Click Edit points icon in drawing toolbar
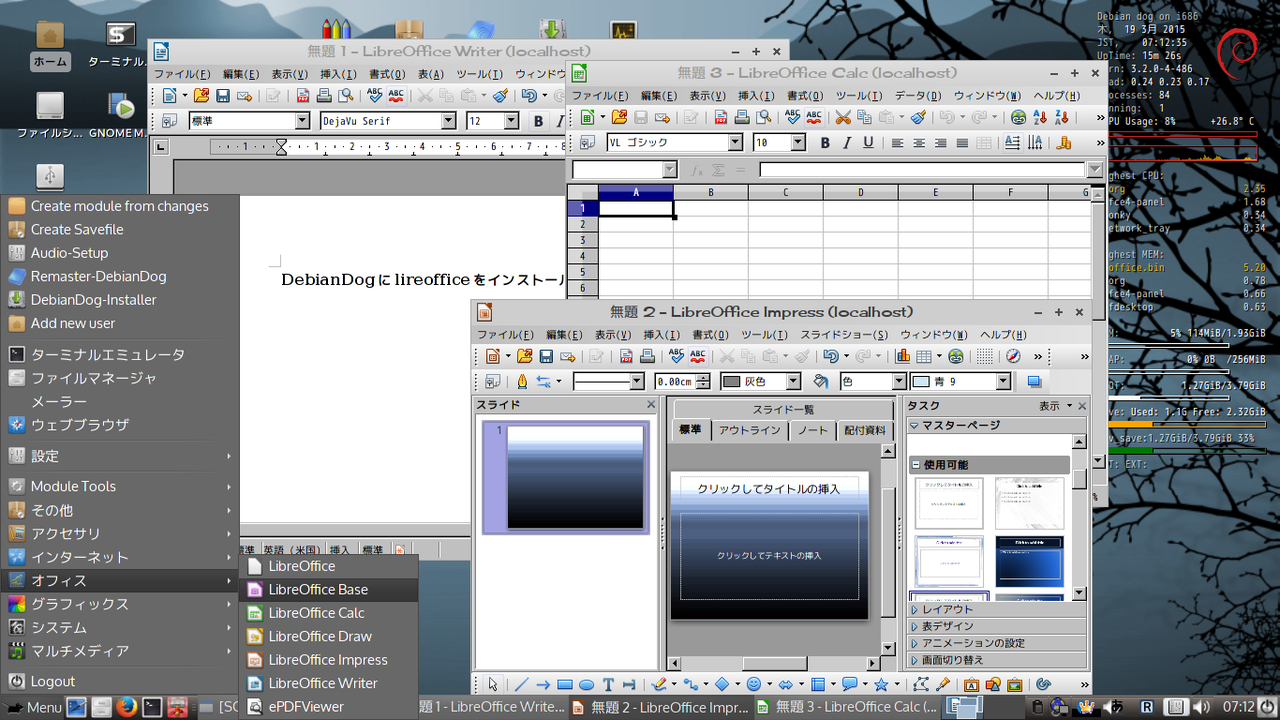 coord(921,685)
